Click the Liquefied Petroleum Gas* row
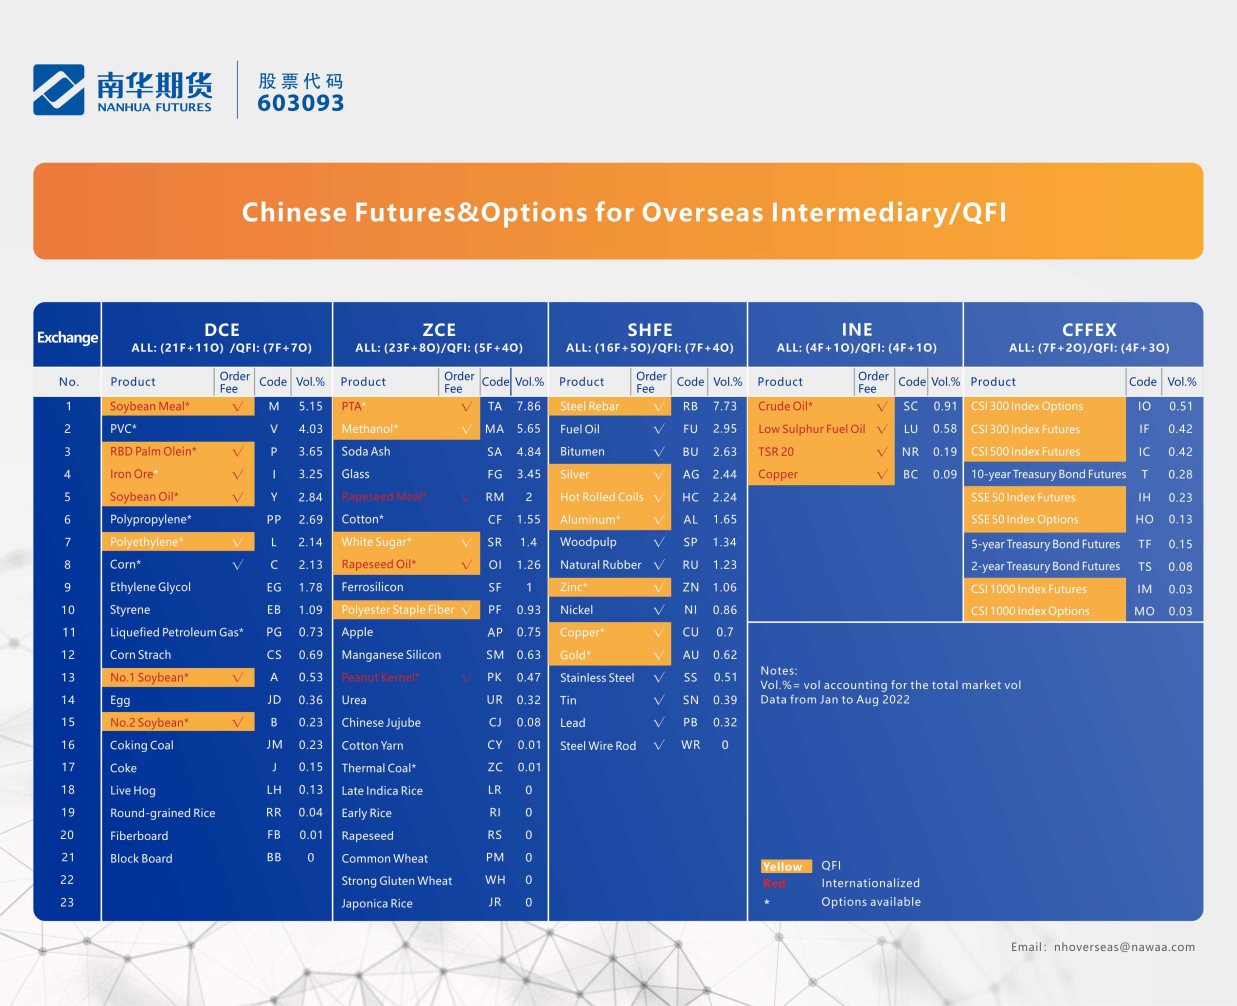The height and width of the screenshot is (1006, 1237). pyautogui.click(x=217, y=633)
